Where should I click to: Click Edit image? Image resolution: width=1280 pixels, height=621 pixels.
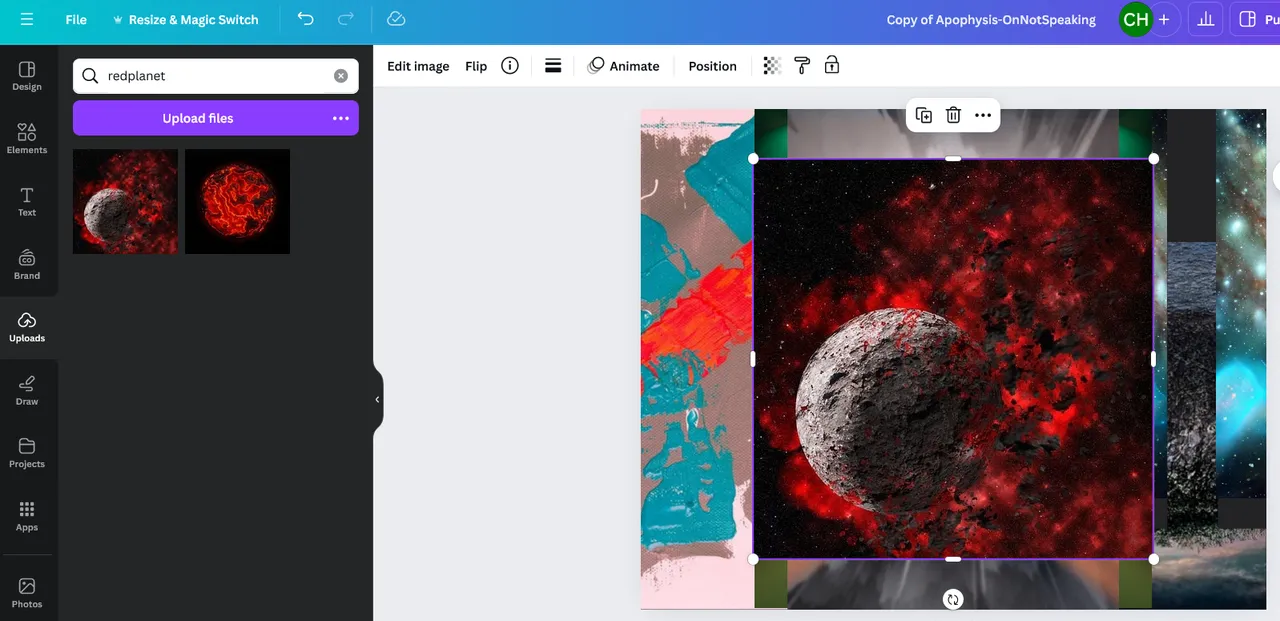pyautogui.click(x=418, y=66)
